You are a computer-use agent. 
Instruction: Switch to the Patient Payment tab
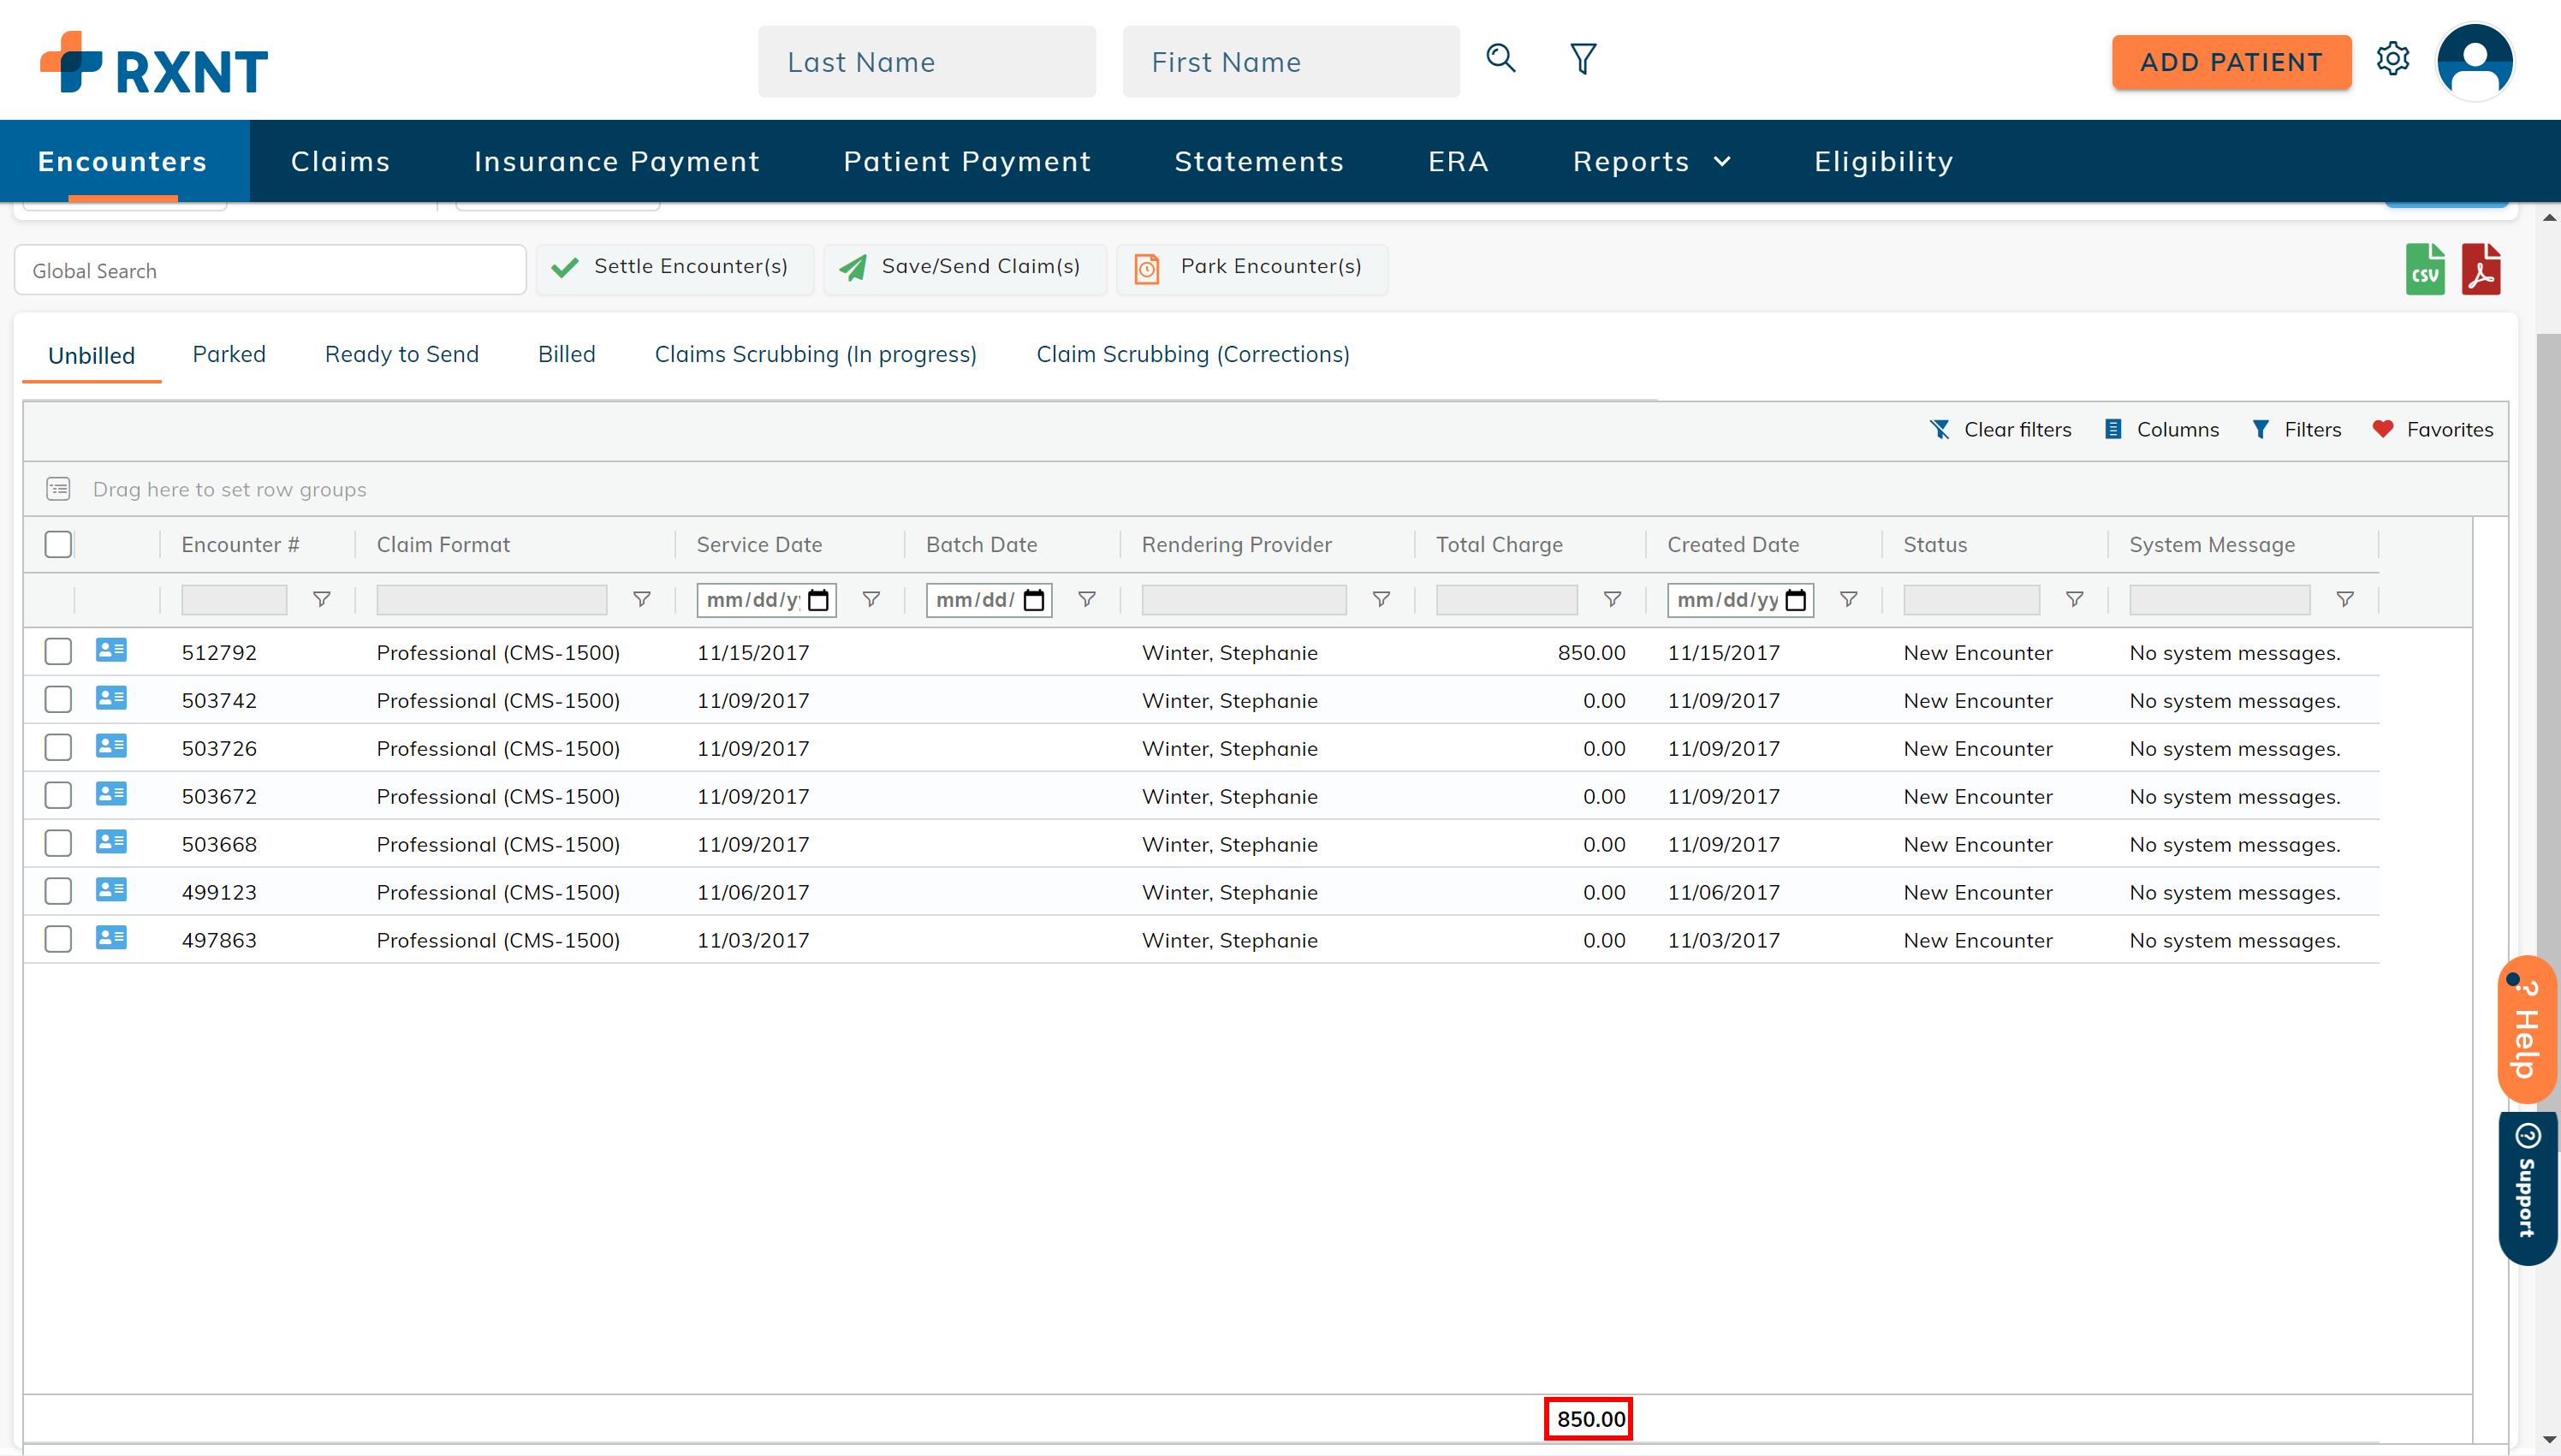click(x=967, y=161)
